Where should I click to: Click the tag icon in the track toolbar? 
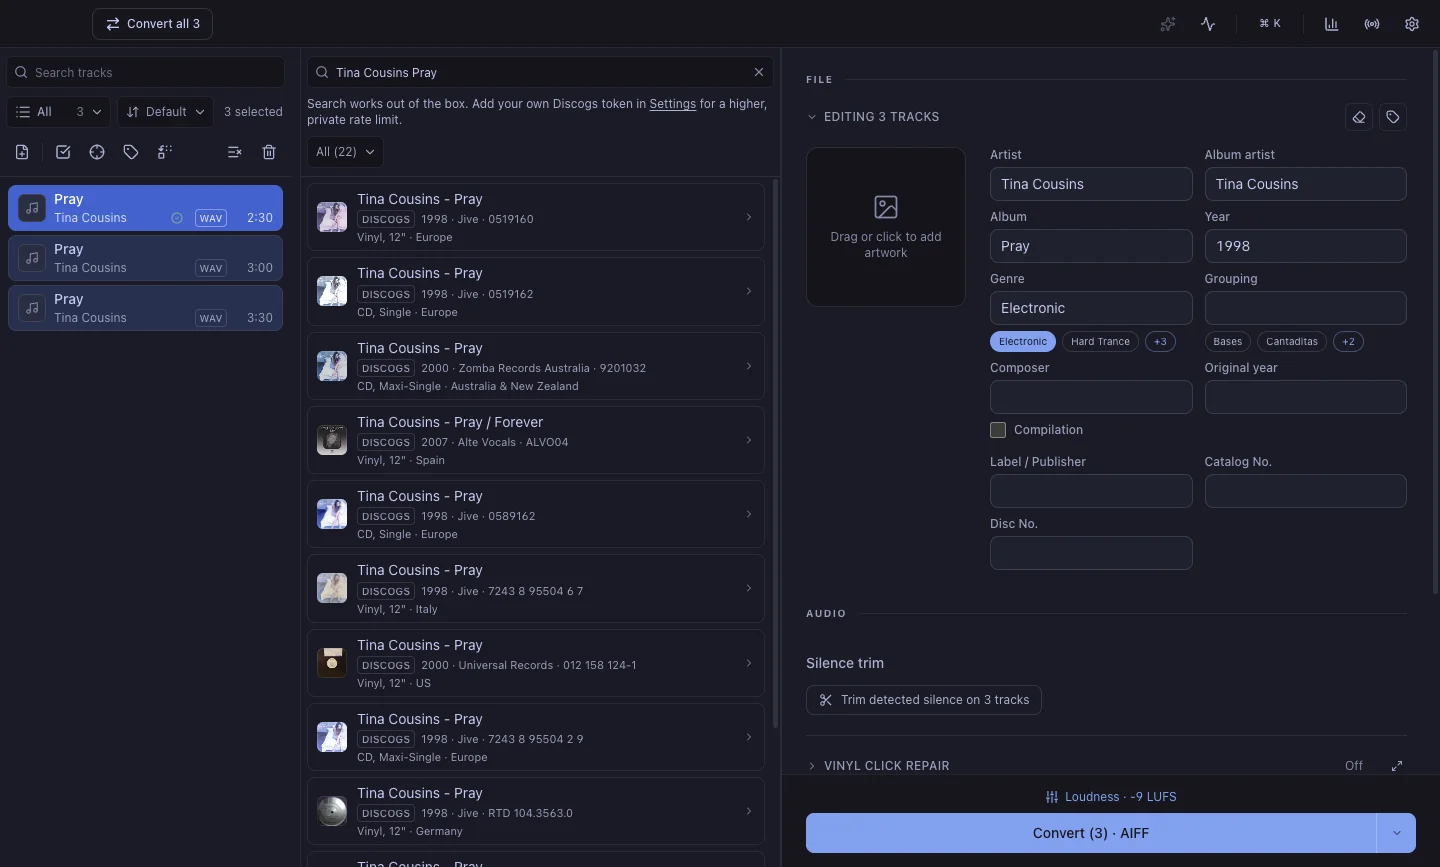[131, 152]
